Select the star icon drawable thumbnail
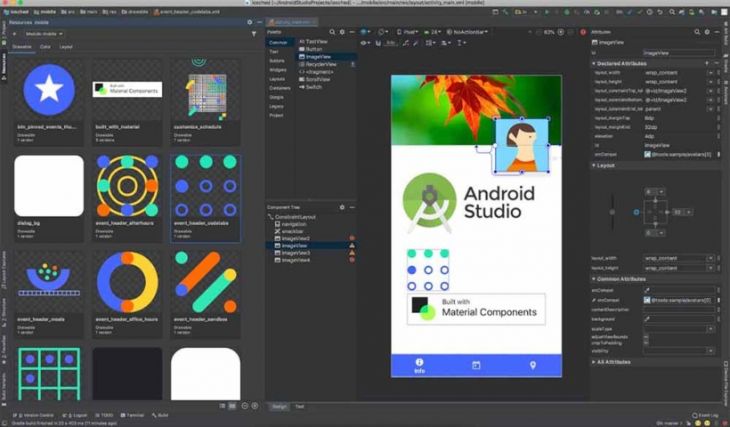Image resolution: width=730 pixels, height=427 pixels. [49, 90]
